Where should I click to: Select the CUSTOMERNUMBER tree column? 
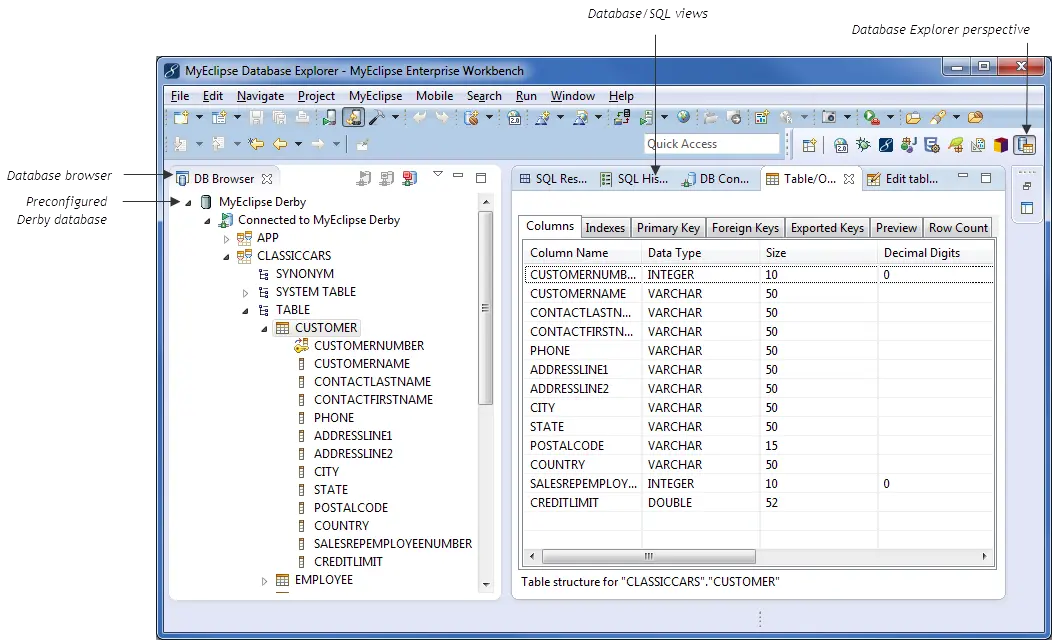pos(369,346)
